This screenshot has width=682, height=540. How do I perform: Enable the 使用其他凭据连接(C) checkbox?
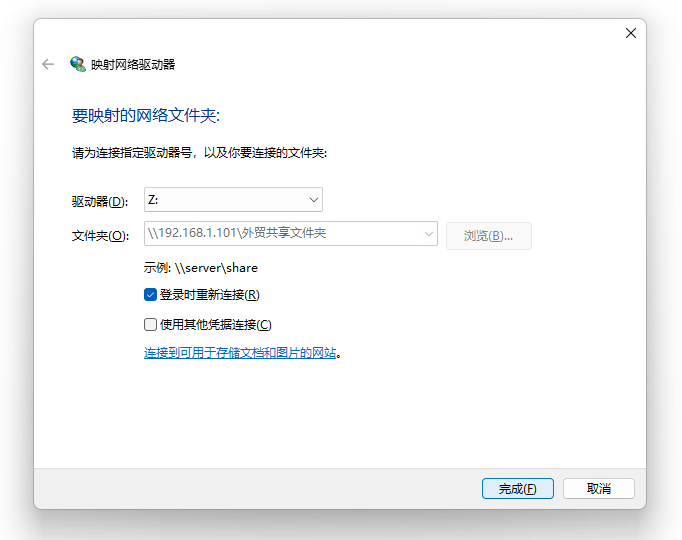[x=151, y=324]
